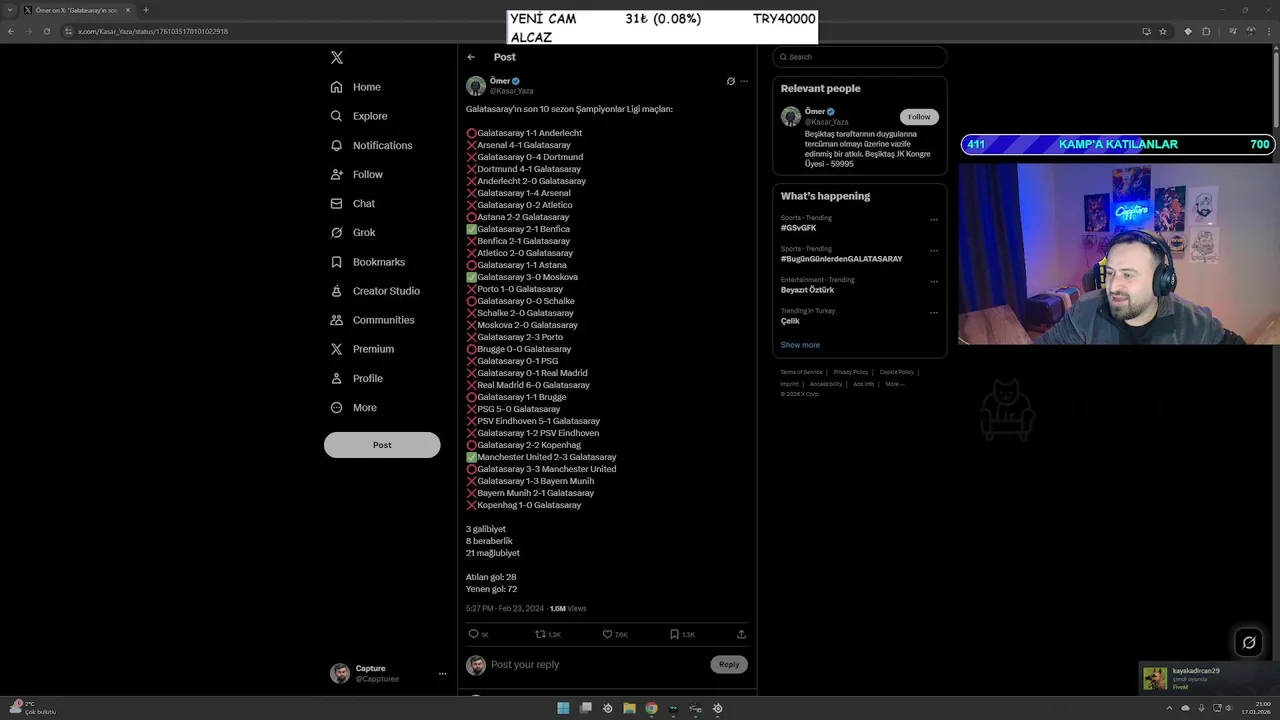Click the reply comment icon showing 1K
The height and width of the screenshot is (720, 1280).
coord(474,634)
